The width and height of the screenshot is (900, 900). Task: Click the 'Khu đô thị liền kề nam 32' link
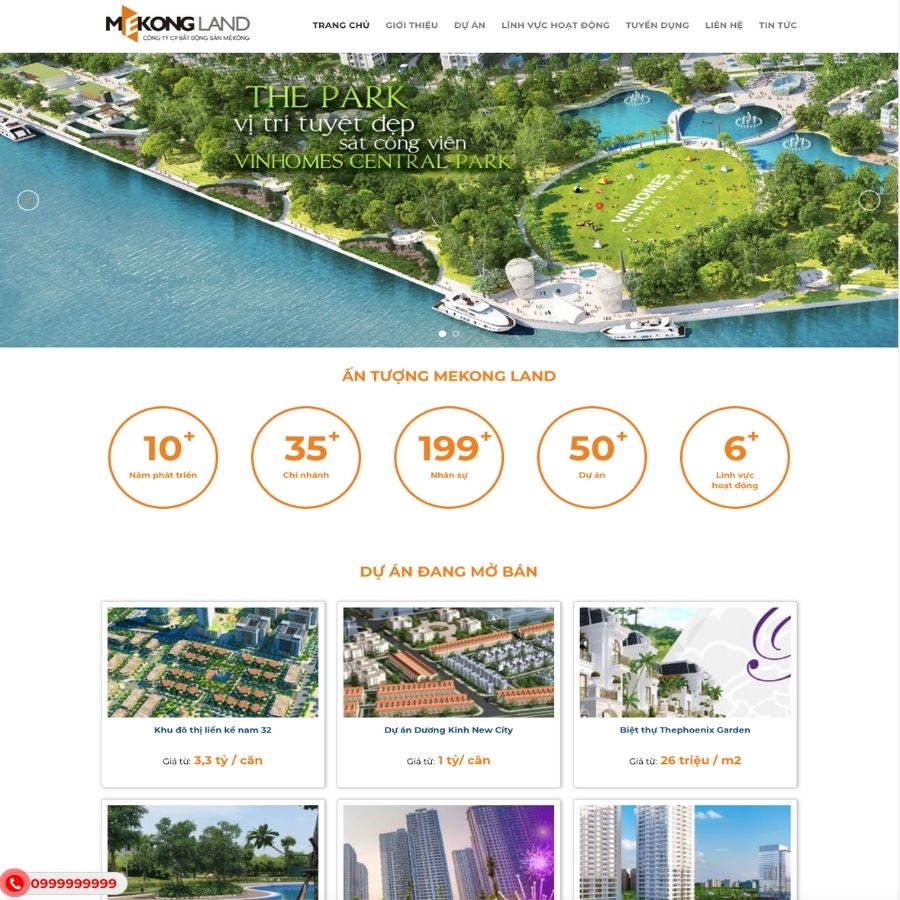213,730
